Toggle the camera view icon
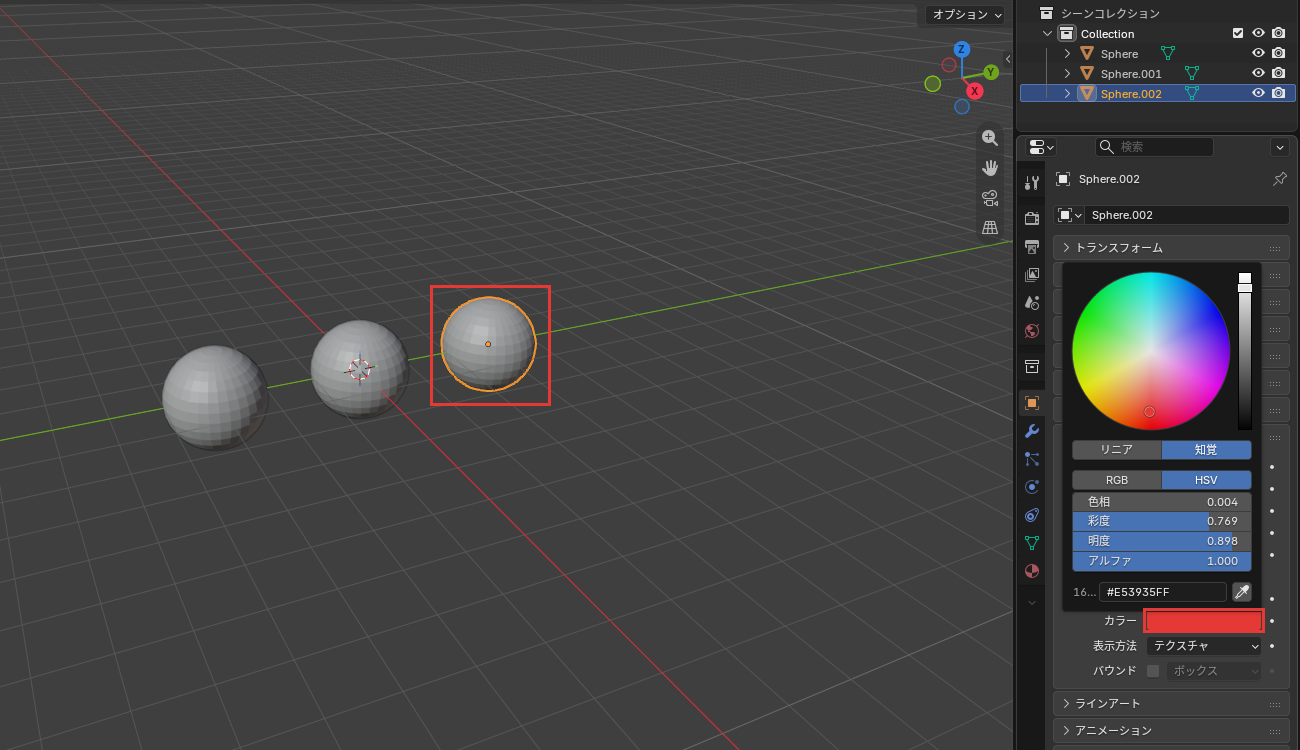Screen dimensions: 1300x750 click(x=990, y=197)
